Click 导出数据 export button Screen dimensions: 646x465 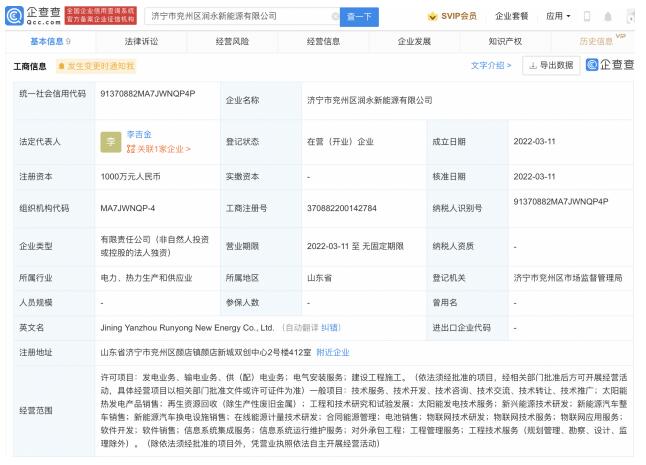point(551,65)
